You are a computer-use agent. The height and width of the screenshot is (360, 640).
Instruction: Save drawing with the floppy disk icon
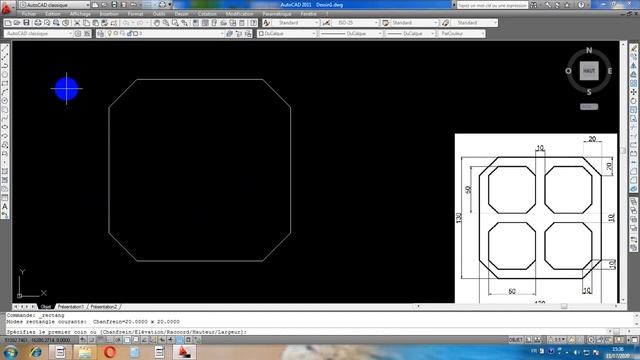tap(26, 23)
